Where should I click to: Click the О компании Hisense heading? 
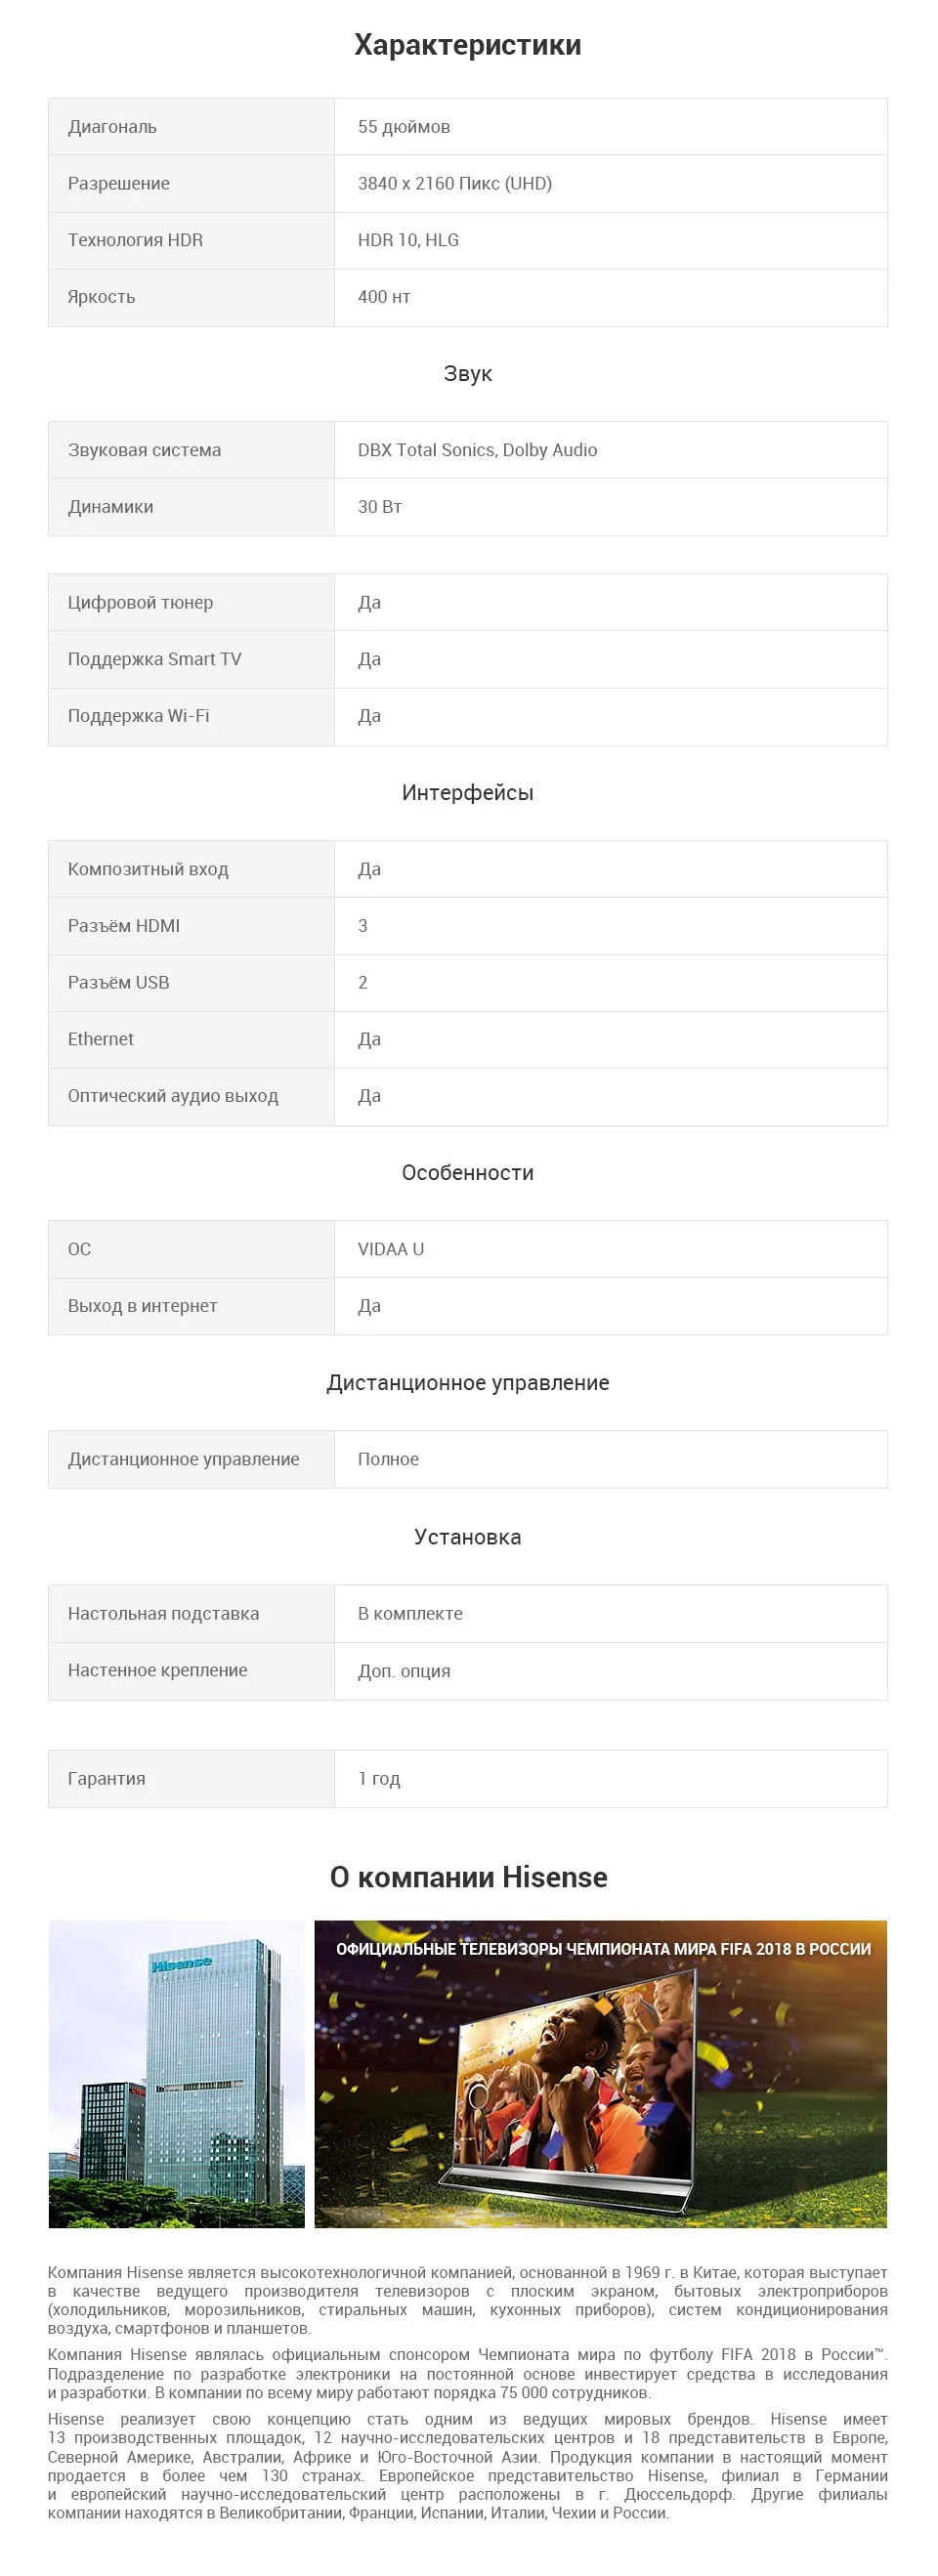point(468,1877)
